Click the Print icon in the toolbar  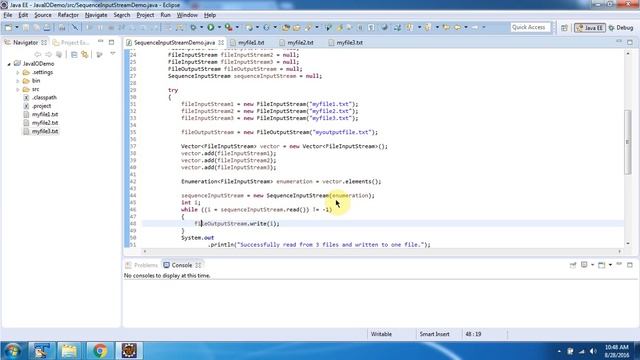pos(47,27)
